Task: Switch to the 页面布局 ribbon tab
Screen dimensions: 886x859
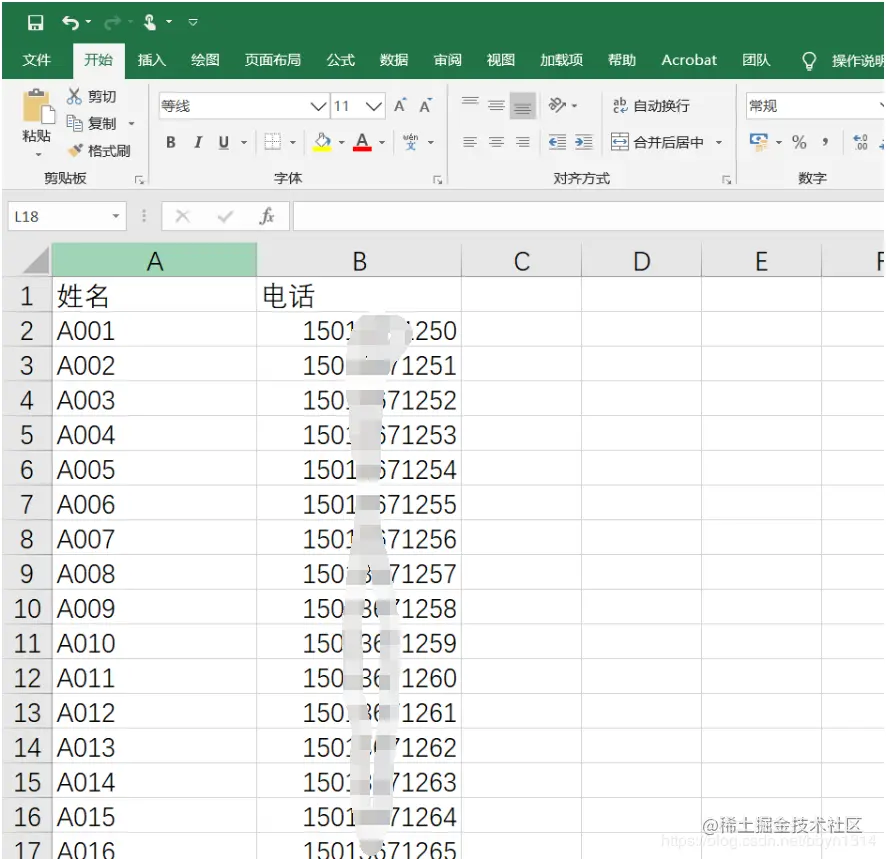Action: pyautogui.click(x=272, y=60)
